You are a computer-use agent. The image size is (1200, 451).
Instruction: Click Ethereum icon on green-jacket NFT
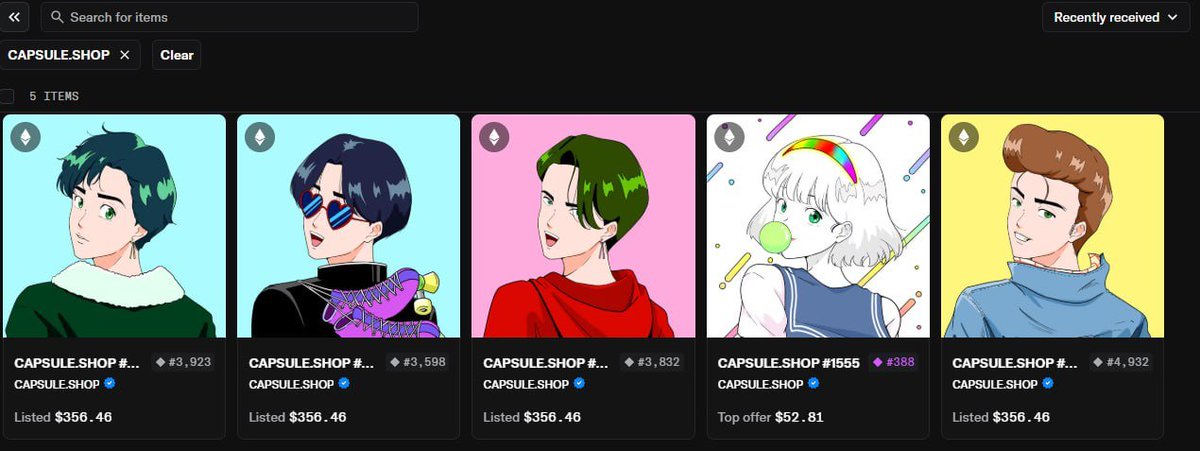[x=25, y=137]
